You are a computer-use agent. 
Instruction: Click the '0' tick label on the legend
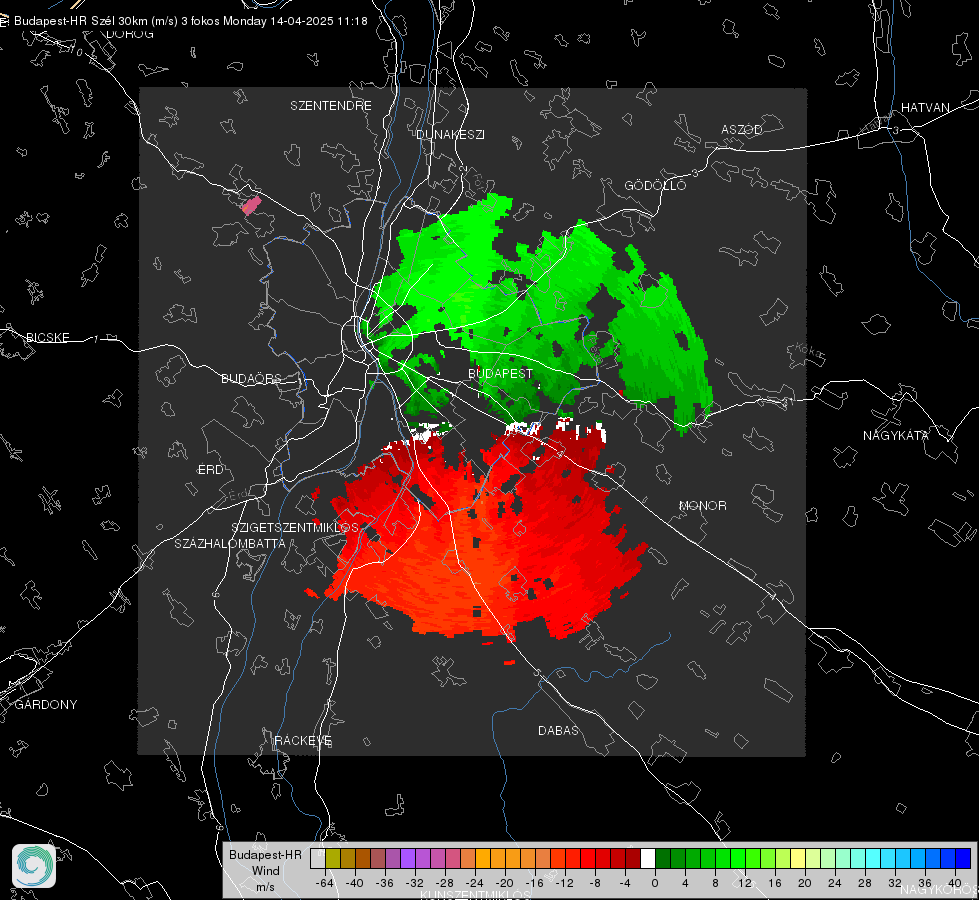coord(655,883)
